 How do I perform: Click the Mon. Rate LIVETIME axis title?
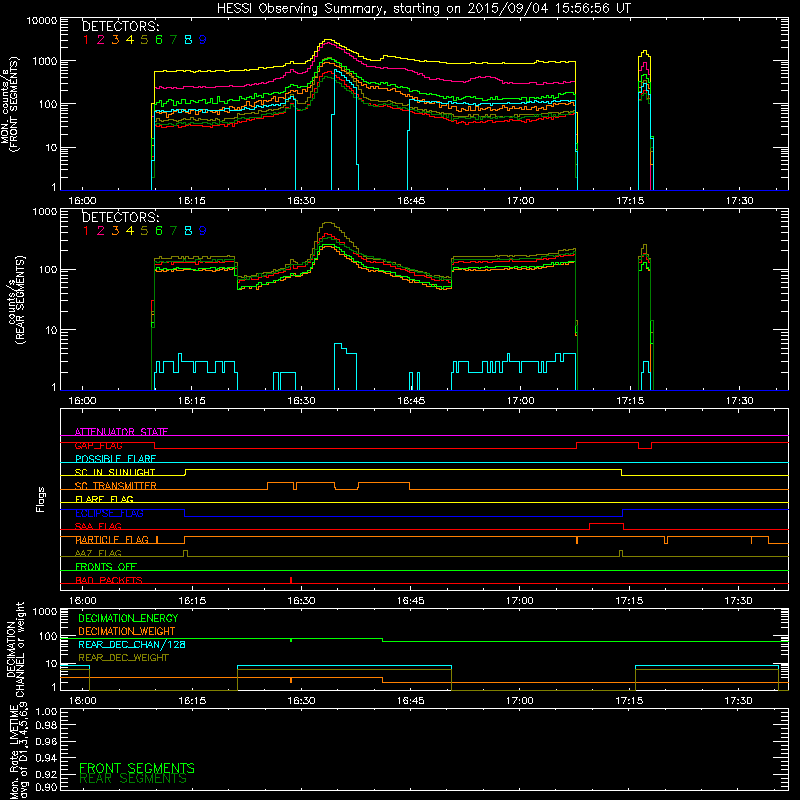(19, 751)
